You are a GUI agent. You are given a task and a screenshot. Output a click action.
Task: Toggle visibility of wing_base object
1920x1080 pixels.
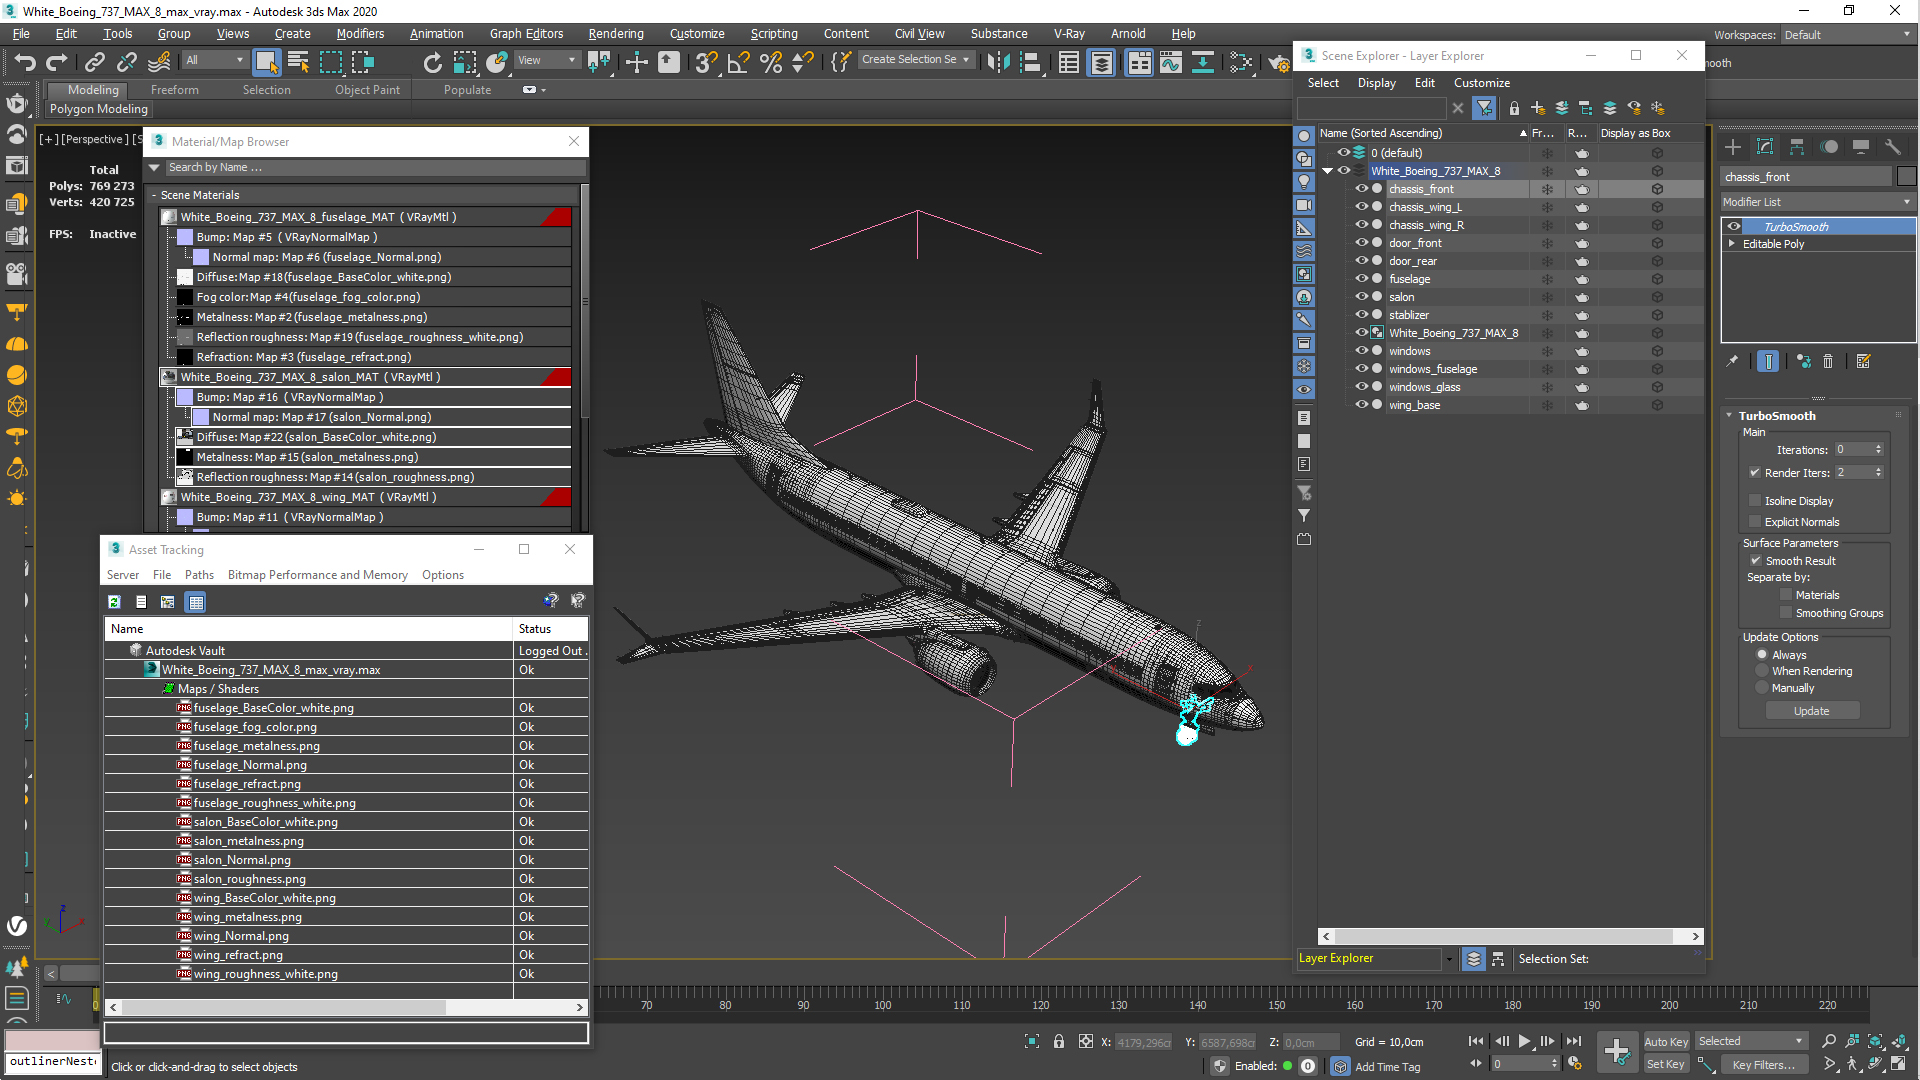(x=1361, y=405)
